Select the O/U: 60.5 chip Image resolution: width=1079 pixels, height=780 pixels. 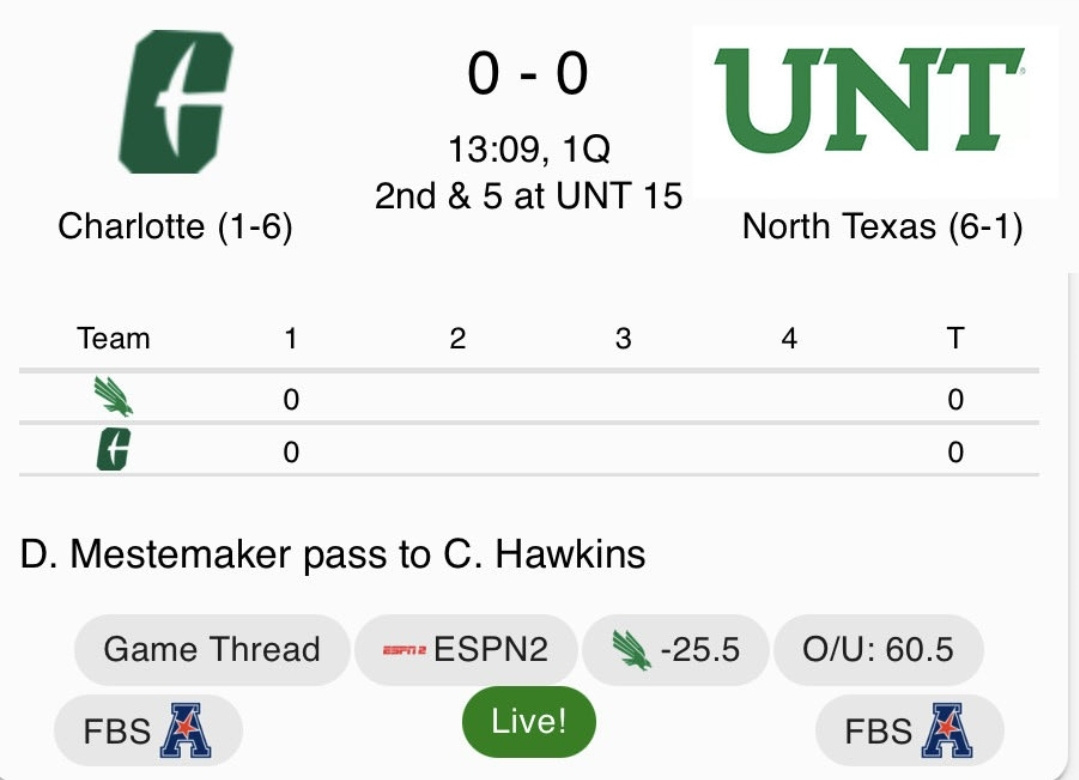(878, 650)
